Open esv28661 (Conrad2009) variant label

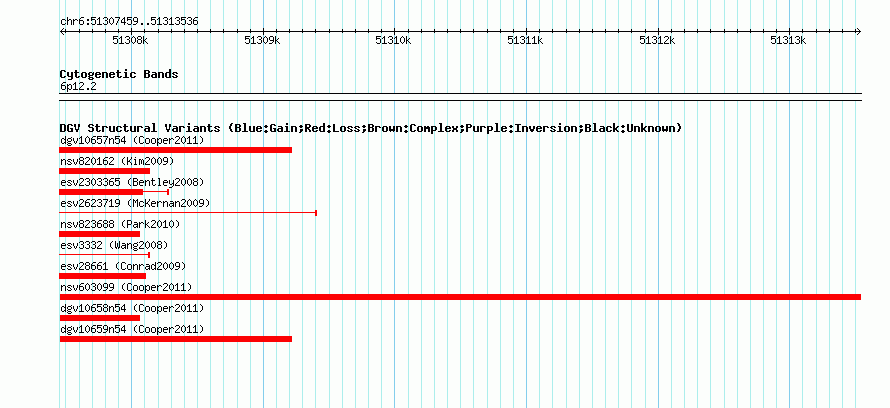click(123, 266)
